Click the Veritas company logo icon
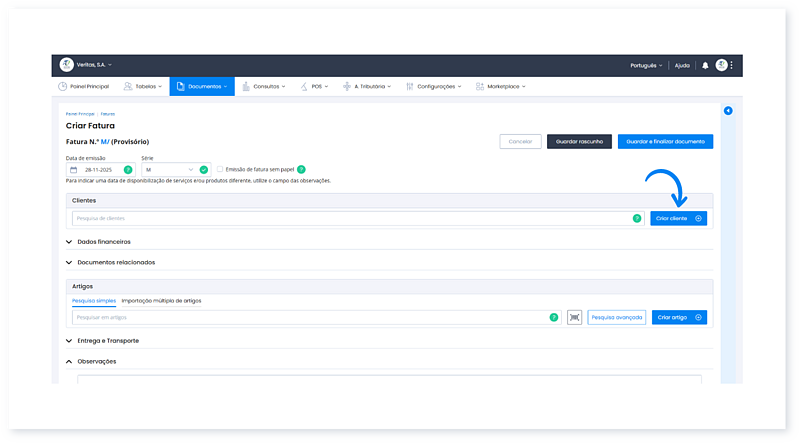The image size is (800, 443). 67,65
